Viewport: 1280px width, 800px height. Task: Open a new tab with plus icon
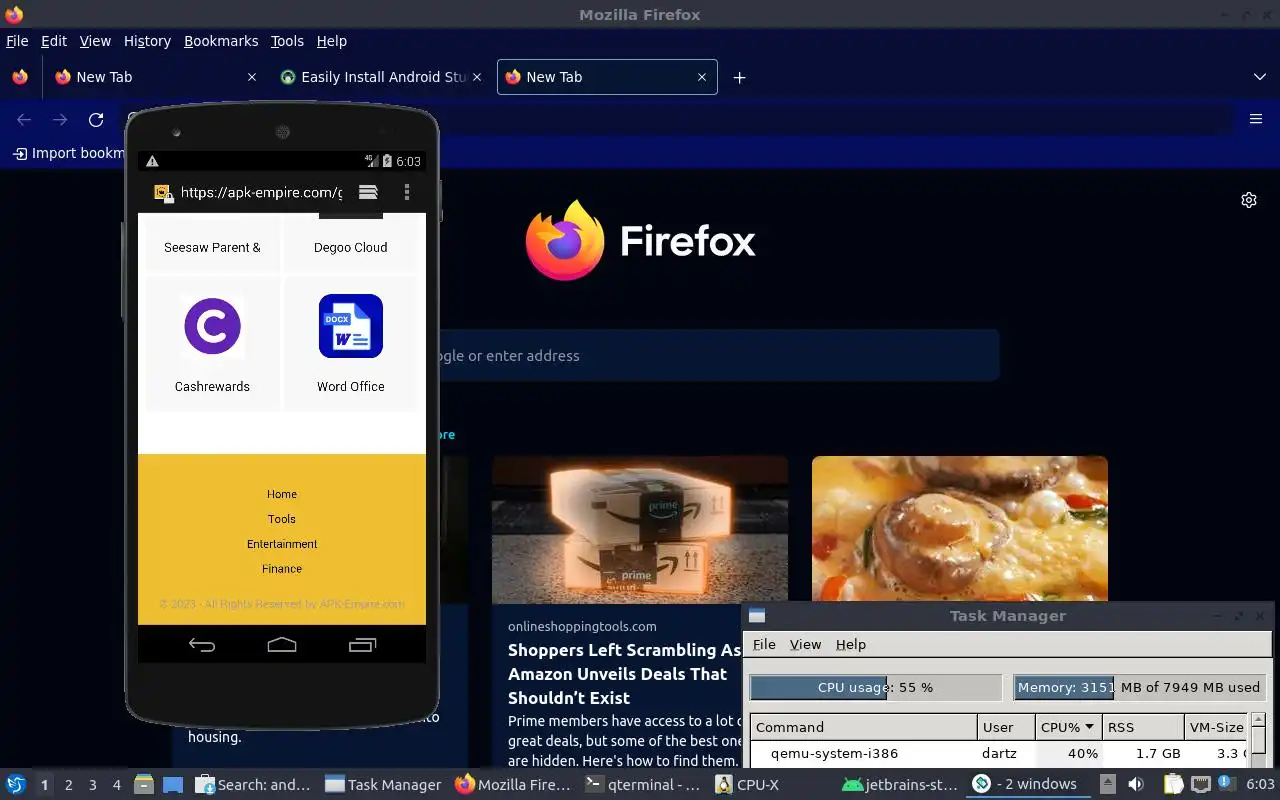(x=739, y=77)
